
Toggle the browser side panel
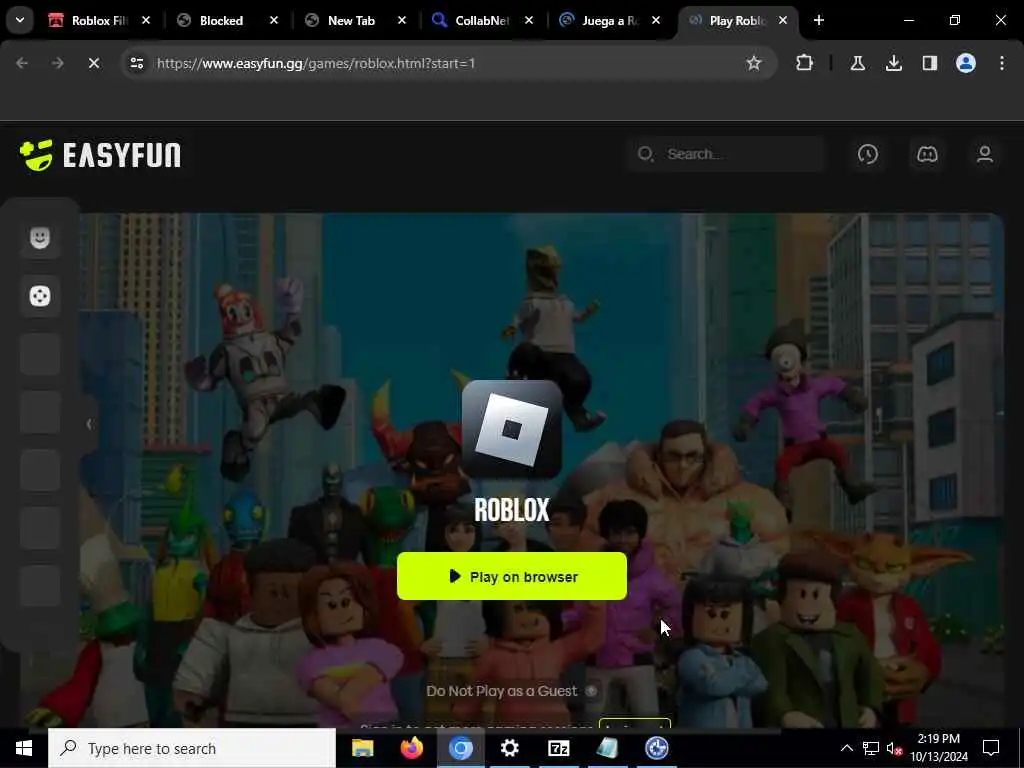pos(930,63)
